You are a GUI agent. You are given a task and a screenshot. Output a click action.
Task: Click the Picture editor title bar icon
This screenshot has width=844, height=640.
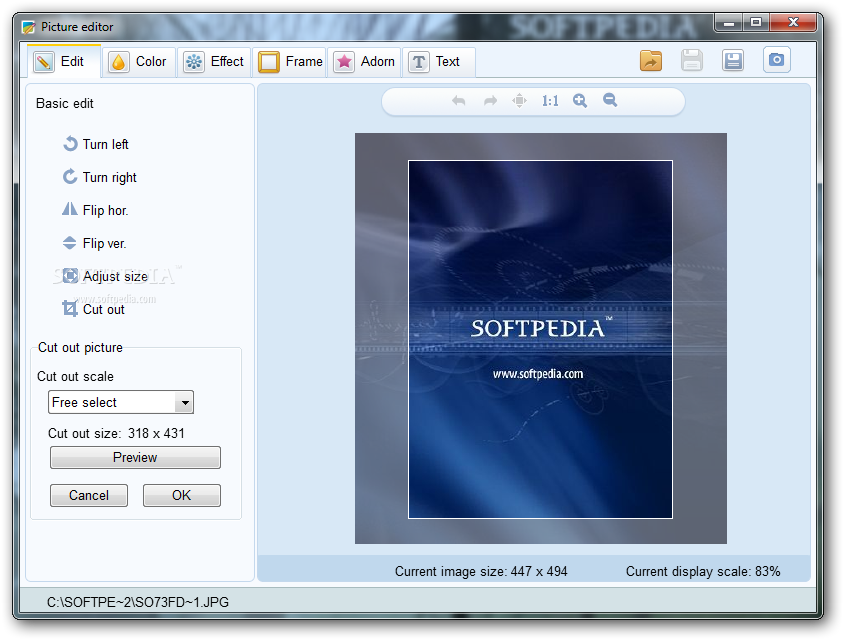click(x=29, y=27)
